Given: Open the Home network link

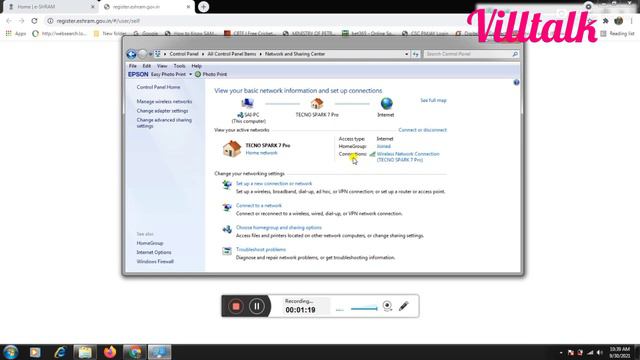Looking at the screenshot, I should [261, 153].
